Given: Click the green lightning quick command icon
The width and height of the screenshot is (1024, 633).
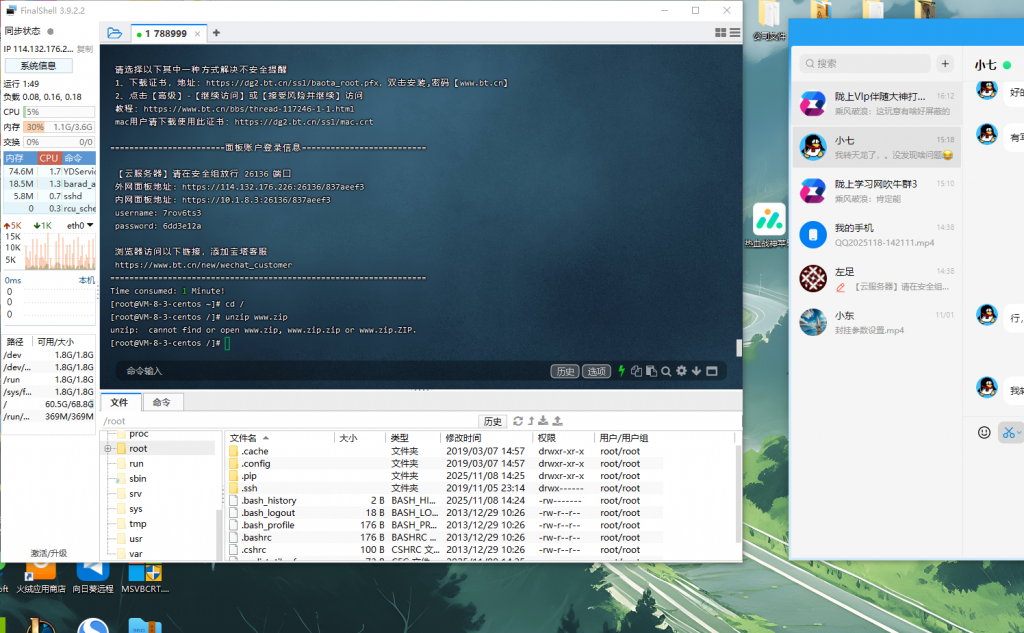Looking at the screenshot, I should coord(621,371).
